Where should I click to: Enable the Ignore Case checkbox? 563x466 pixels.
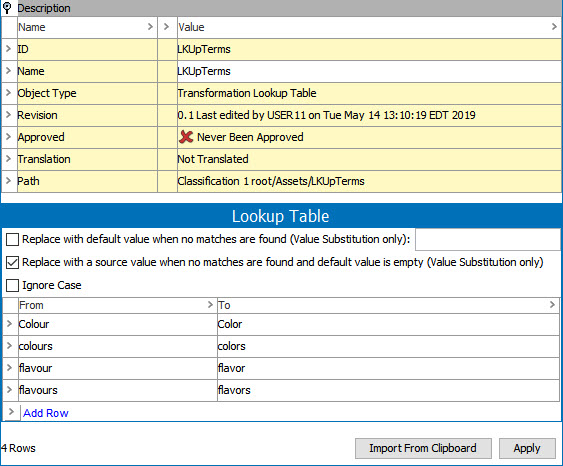pyautogui.click(x=13, y=285)
